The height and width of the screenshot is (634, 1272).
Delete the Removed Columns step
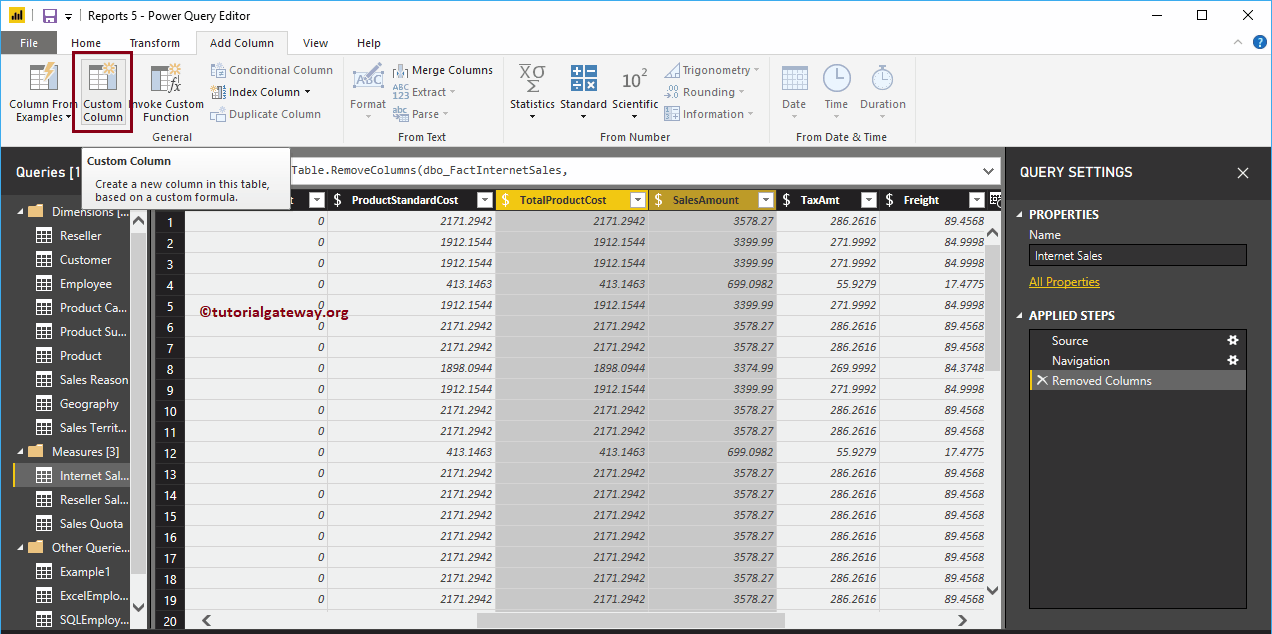pos(1041,381)
